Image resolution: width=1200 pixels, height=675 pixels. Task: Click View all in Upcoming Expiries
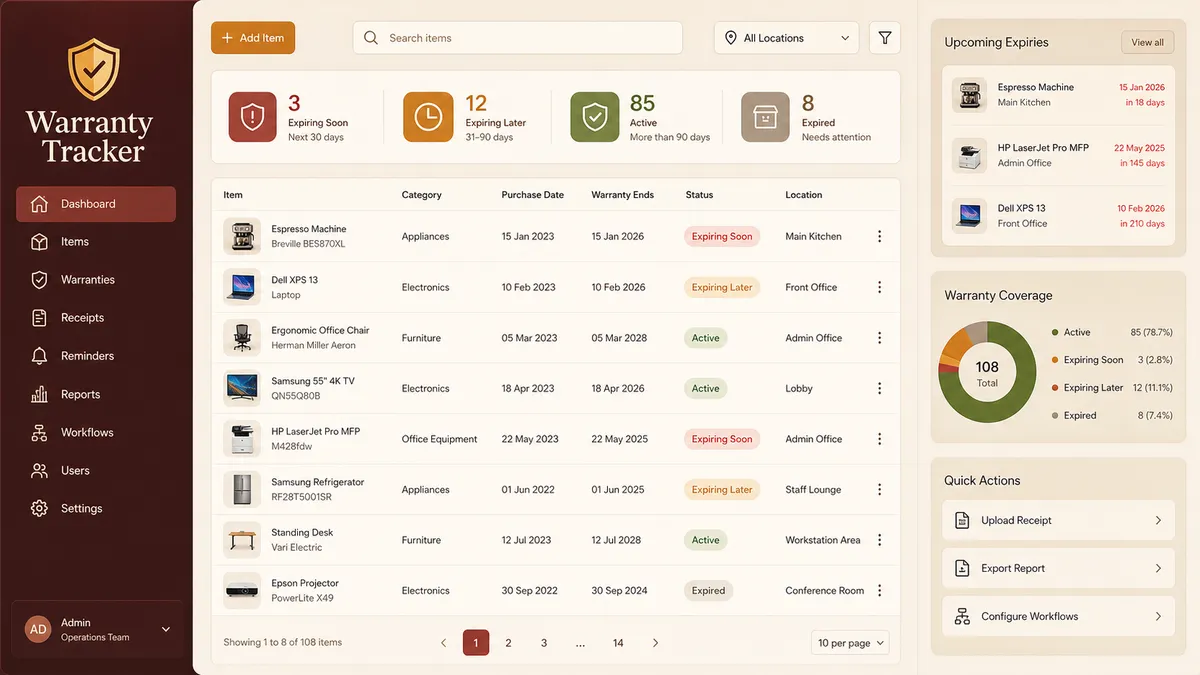click(1147, 42)
